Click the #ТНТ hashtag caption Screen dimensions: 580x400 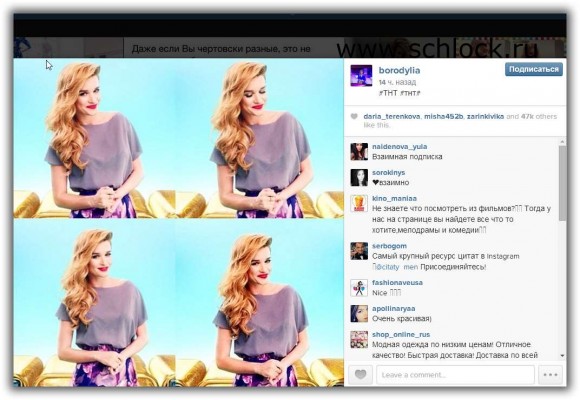coord(388,93)
